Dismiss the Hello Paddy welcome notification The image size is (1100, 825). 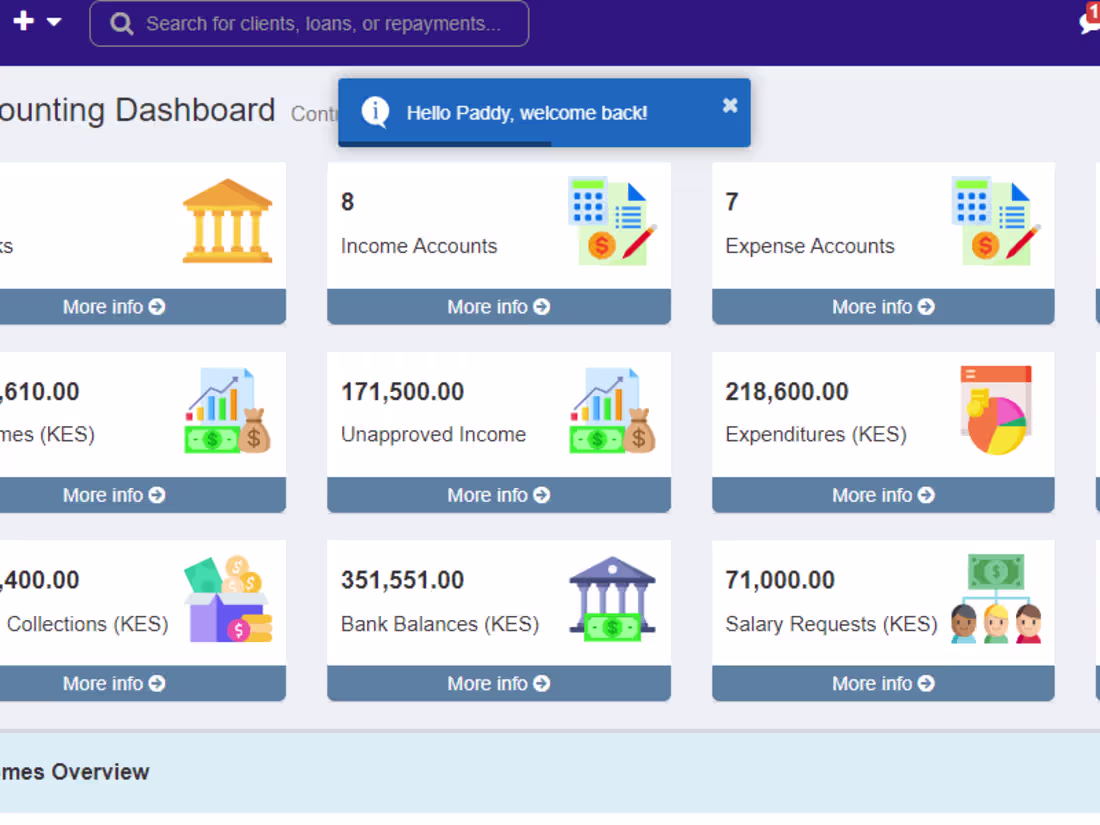(729, 104)
